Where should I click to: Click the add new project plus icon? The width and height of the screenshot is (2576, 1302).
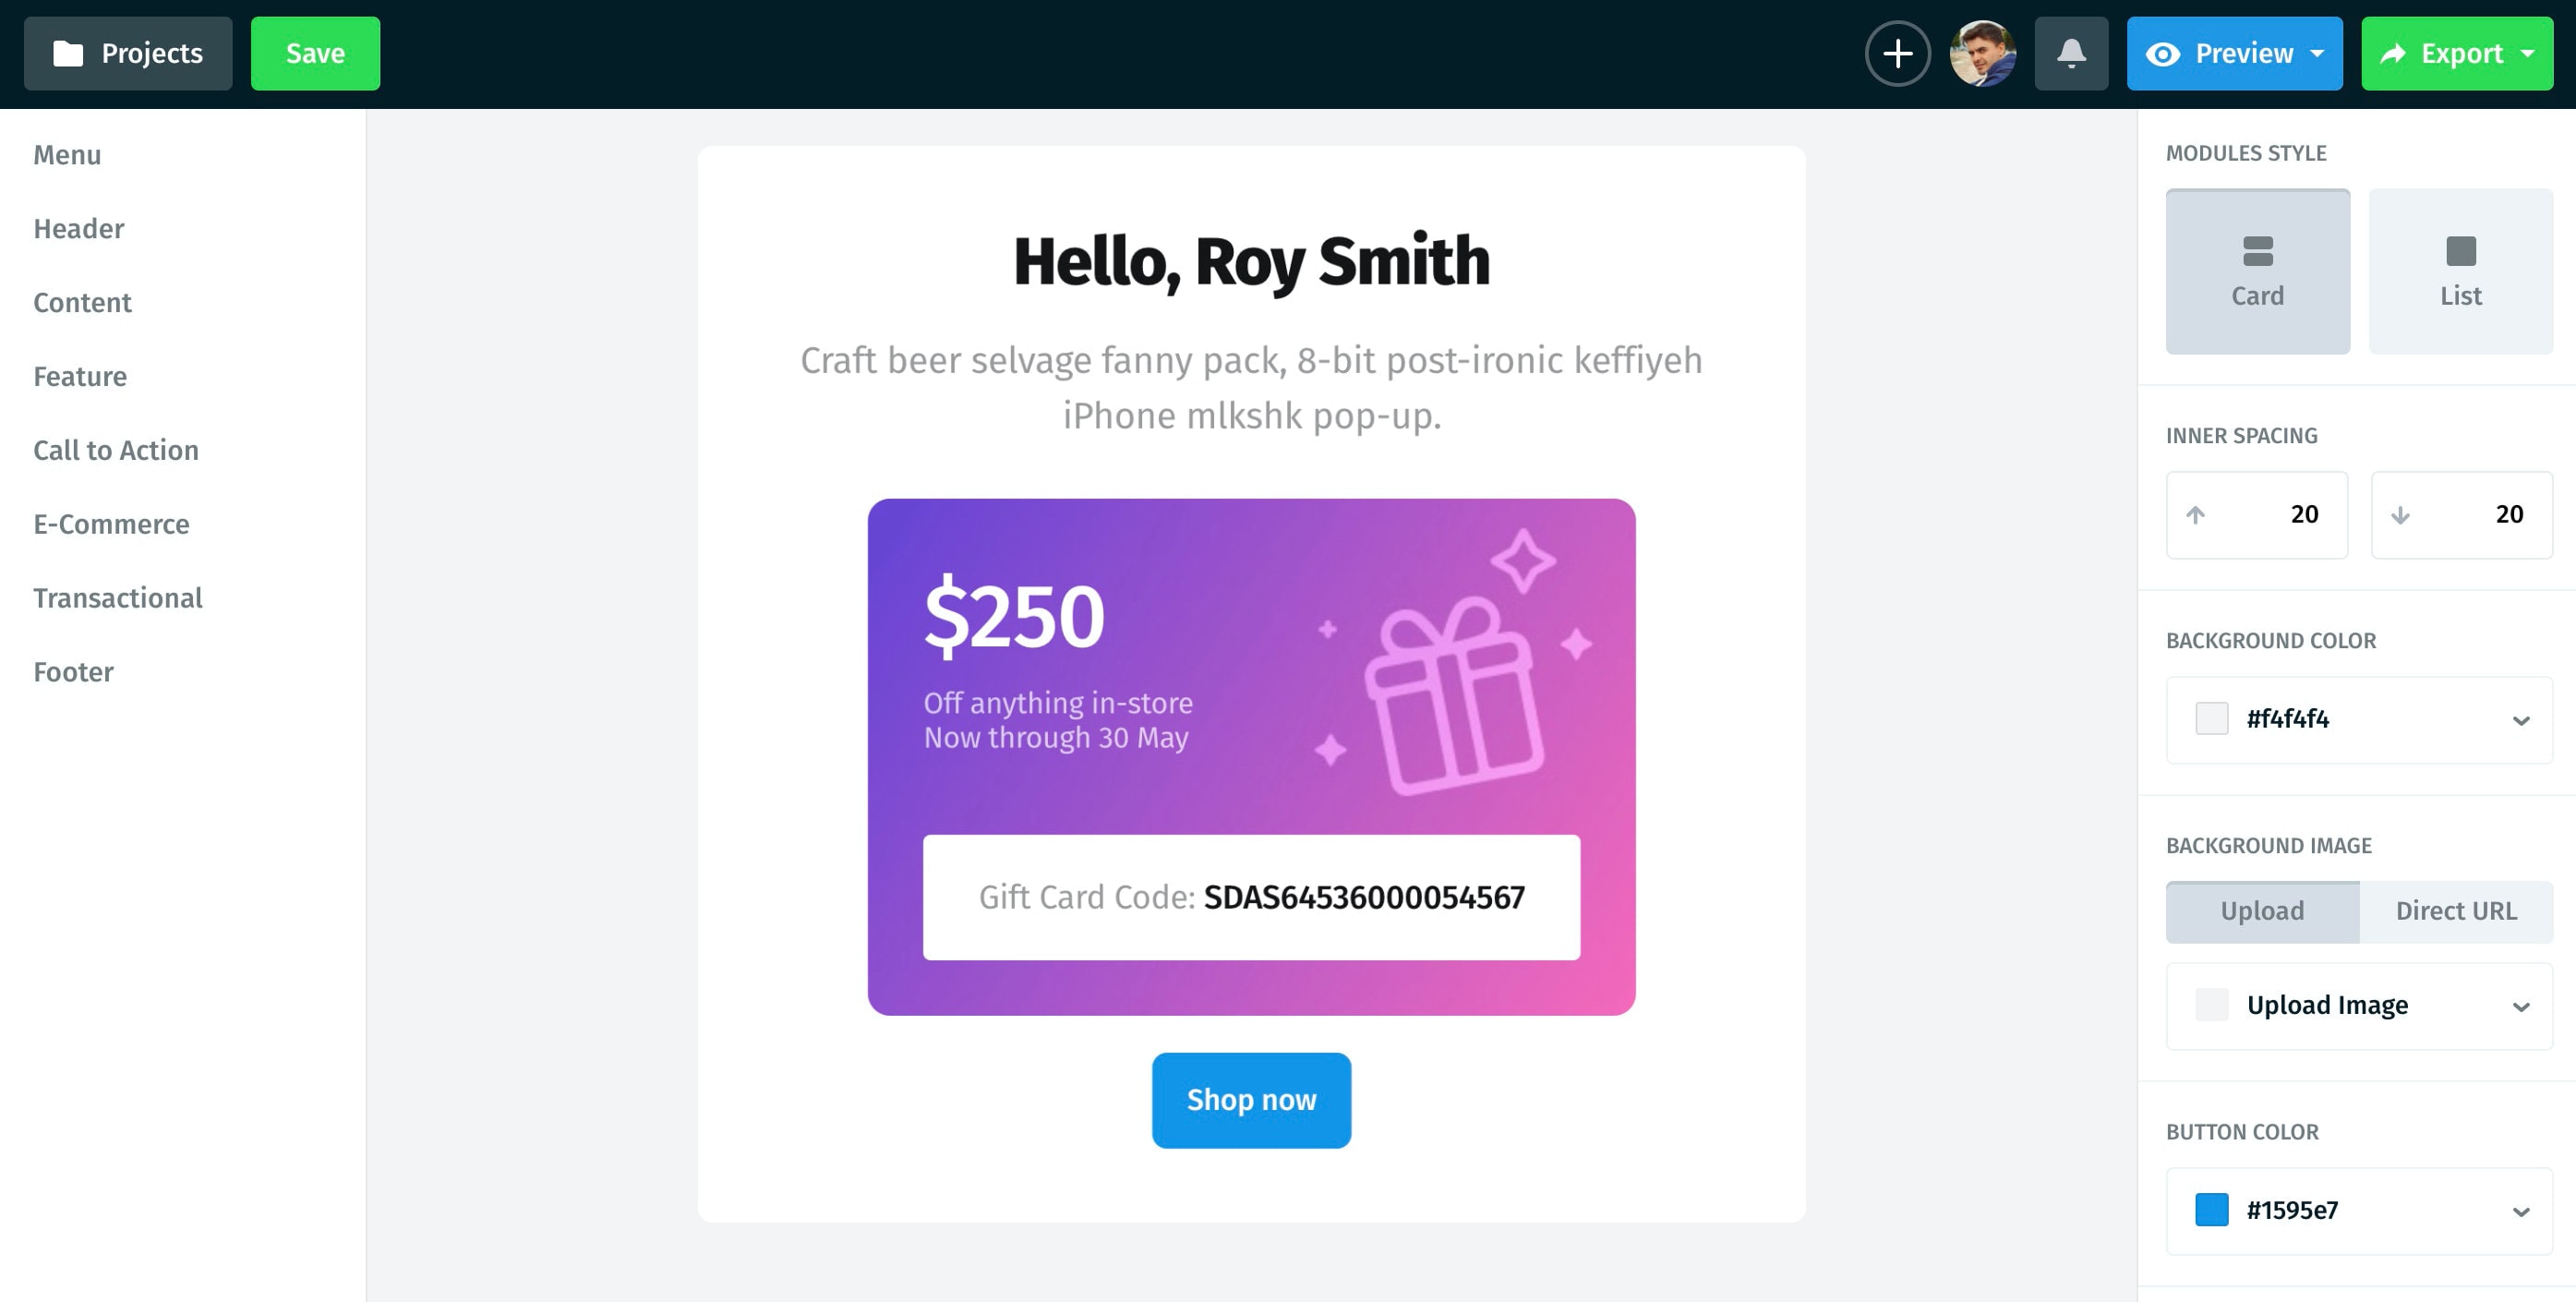(1899, 54)
